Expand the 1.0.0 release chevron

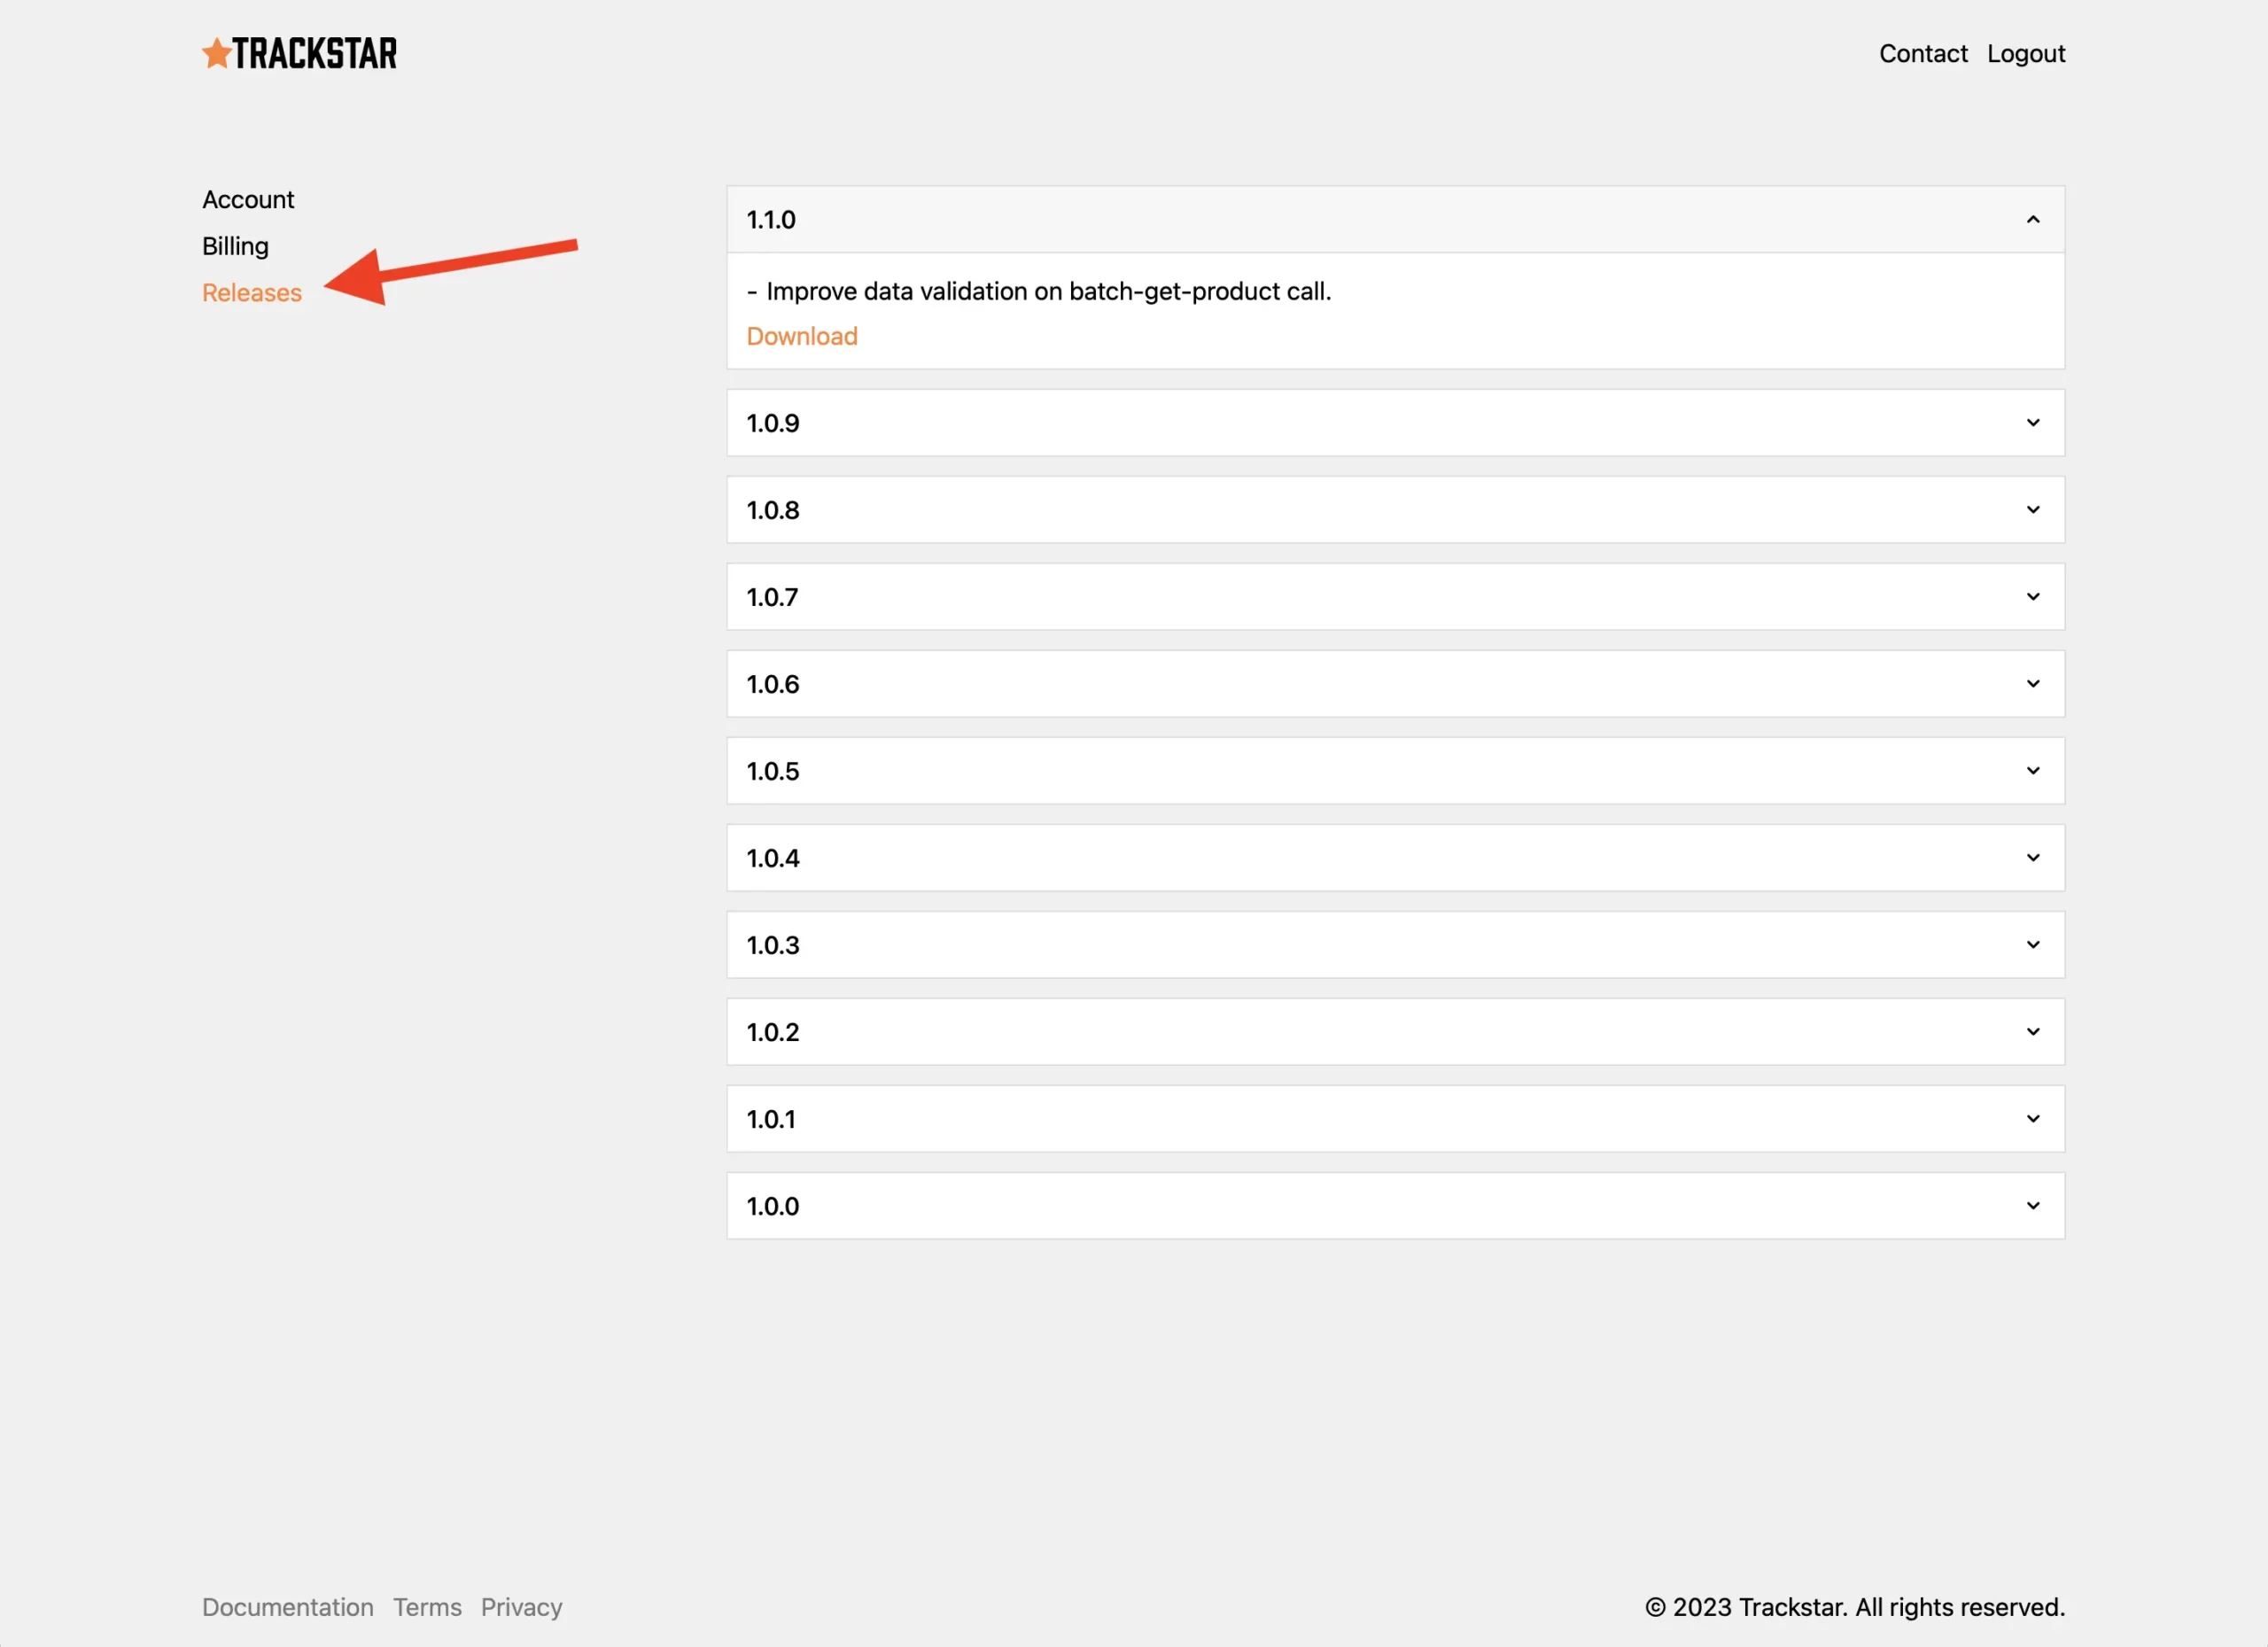click(2033, 1206)
